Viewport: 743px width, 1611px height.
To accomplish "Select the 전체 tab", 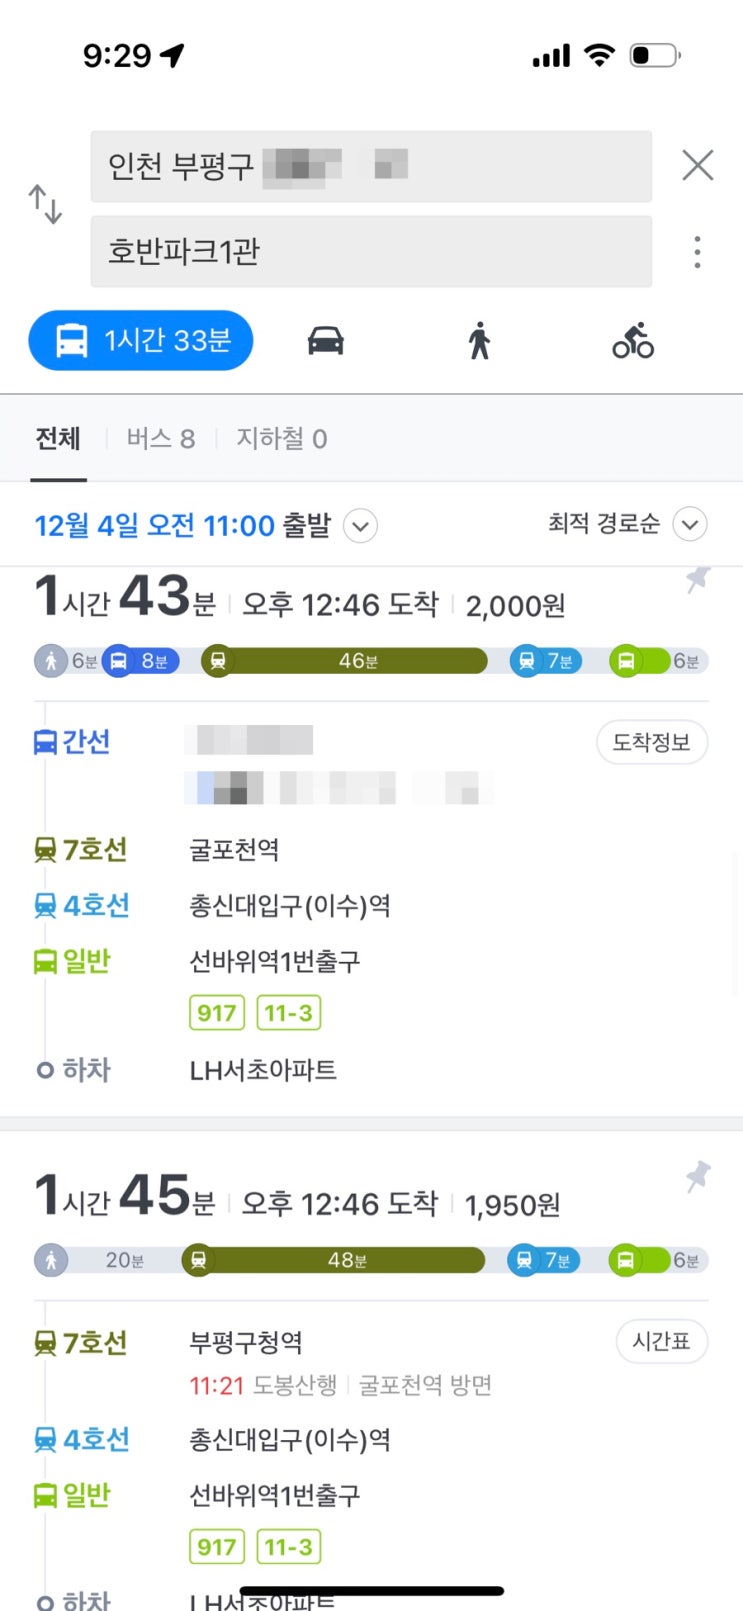I will click(x=58, y=439).
